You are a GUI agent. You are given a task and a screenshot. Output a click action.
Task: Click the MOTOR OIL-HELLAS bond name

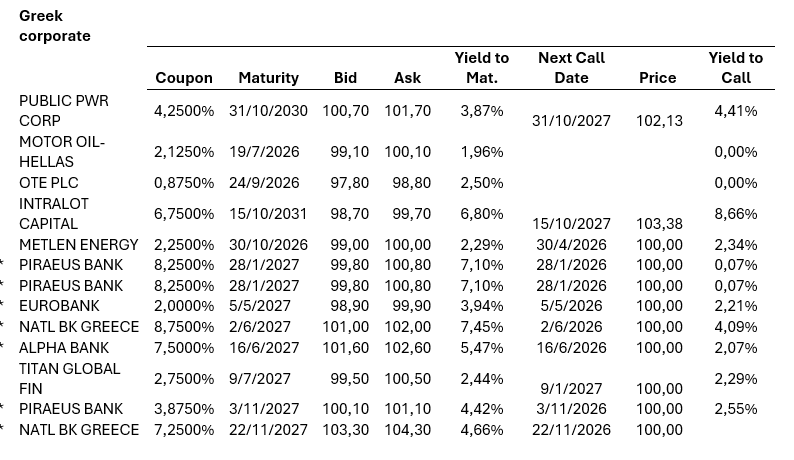pyautogui.click(x=62, y=152)
